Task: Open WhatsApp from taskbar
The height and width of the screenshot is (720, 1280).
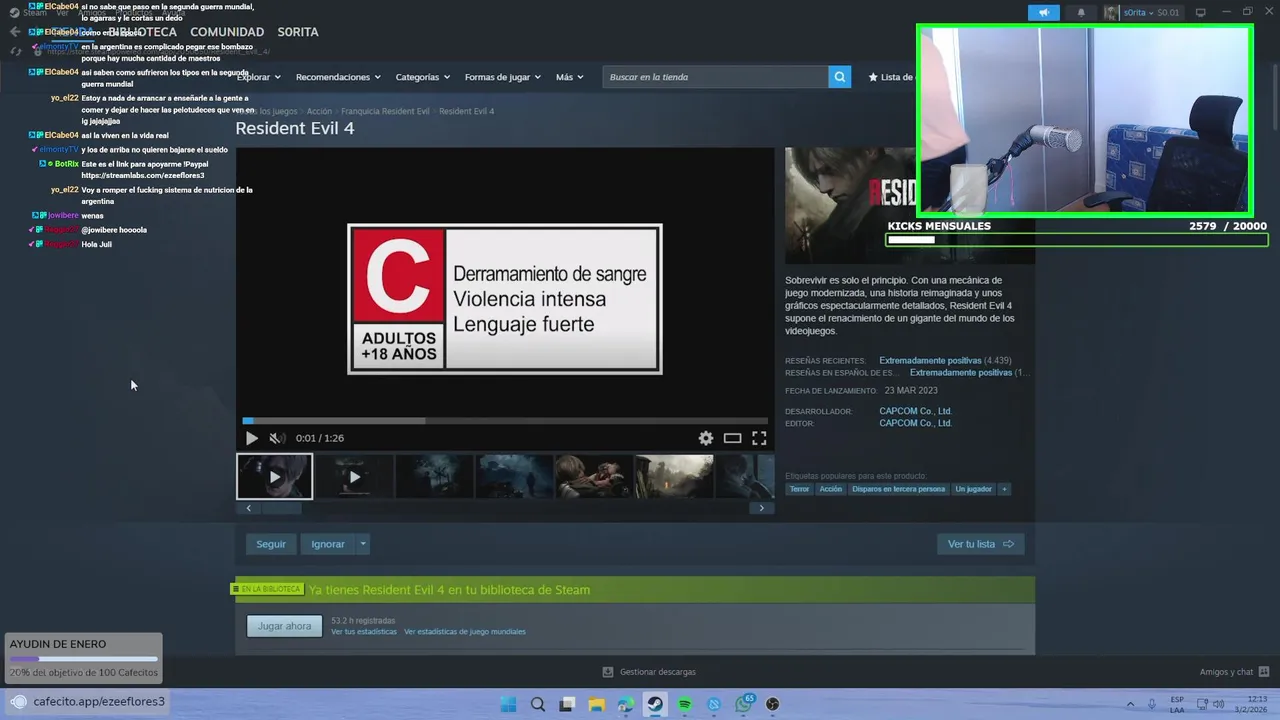Action: coord(744,704)
